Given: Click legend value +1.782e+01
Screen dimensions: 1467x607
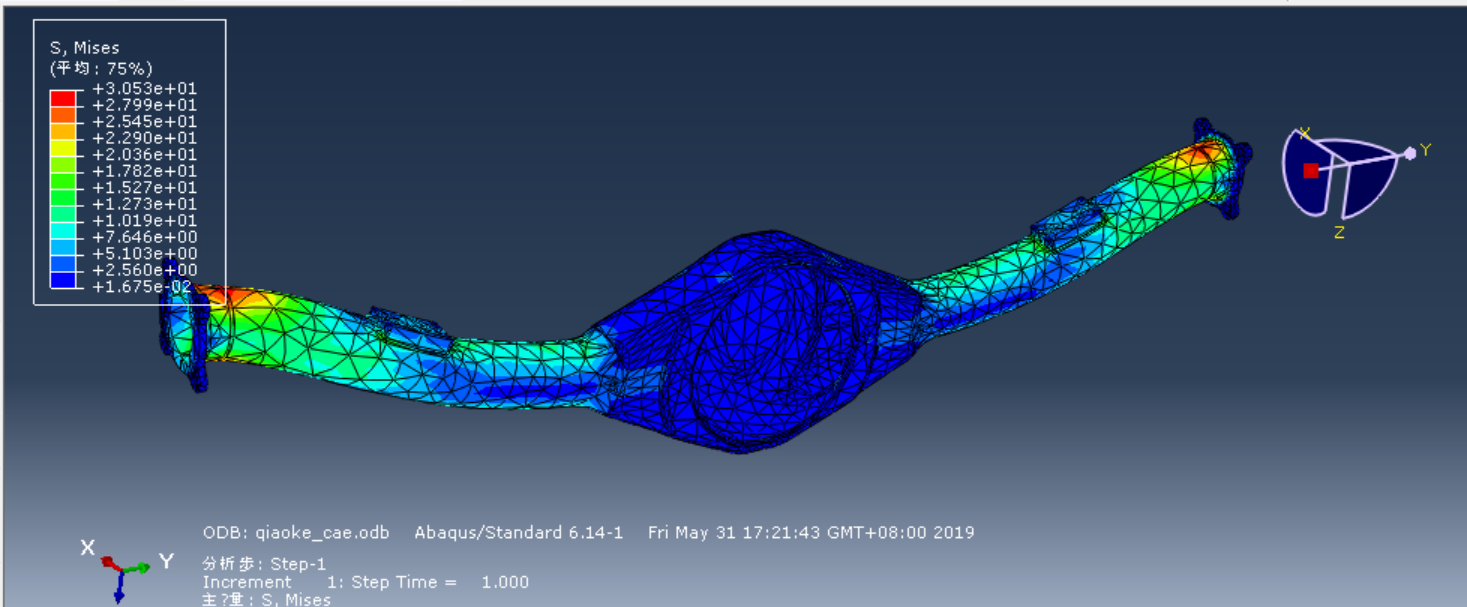Looking at the screenshot, I should point(144,171).
